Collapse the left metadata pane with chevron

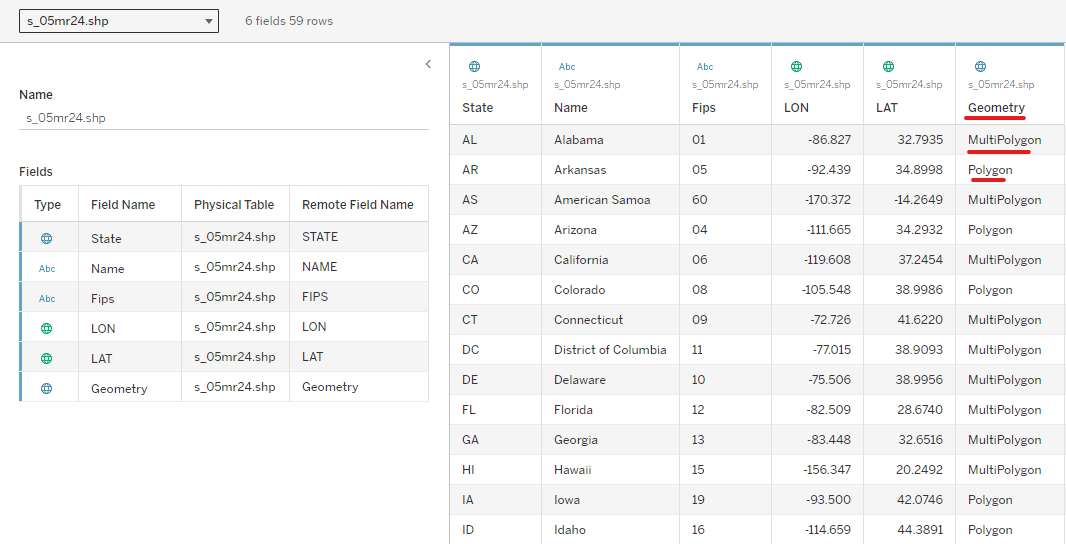click(428, 64)
